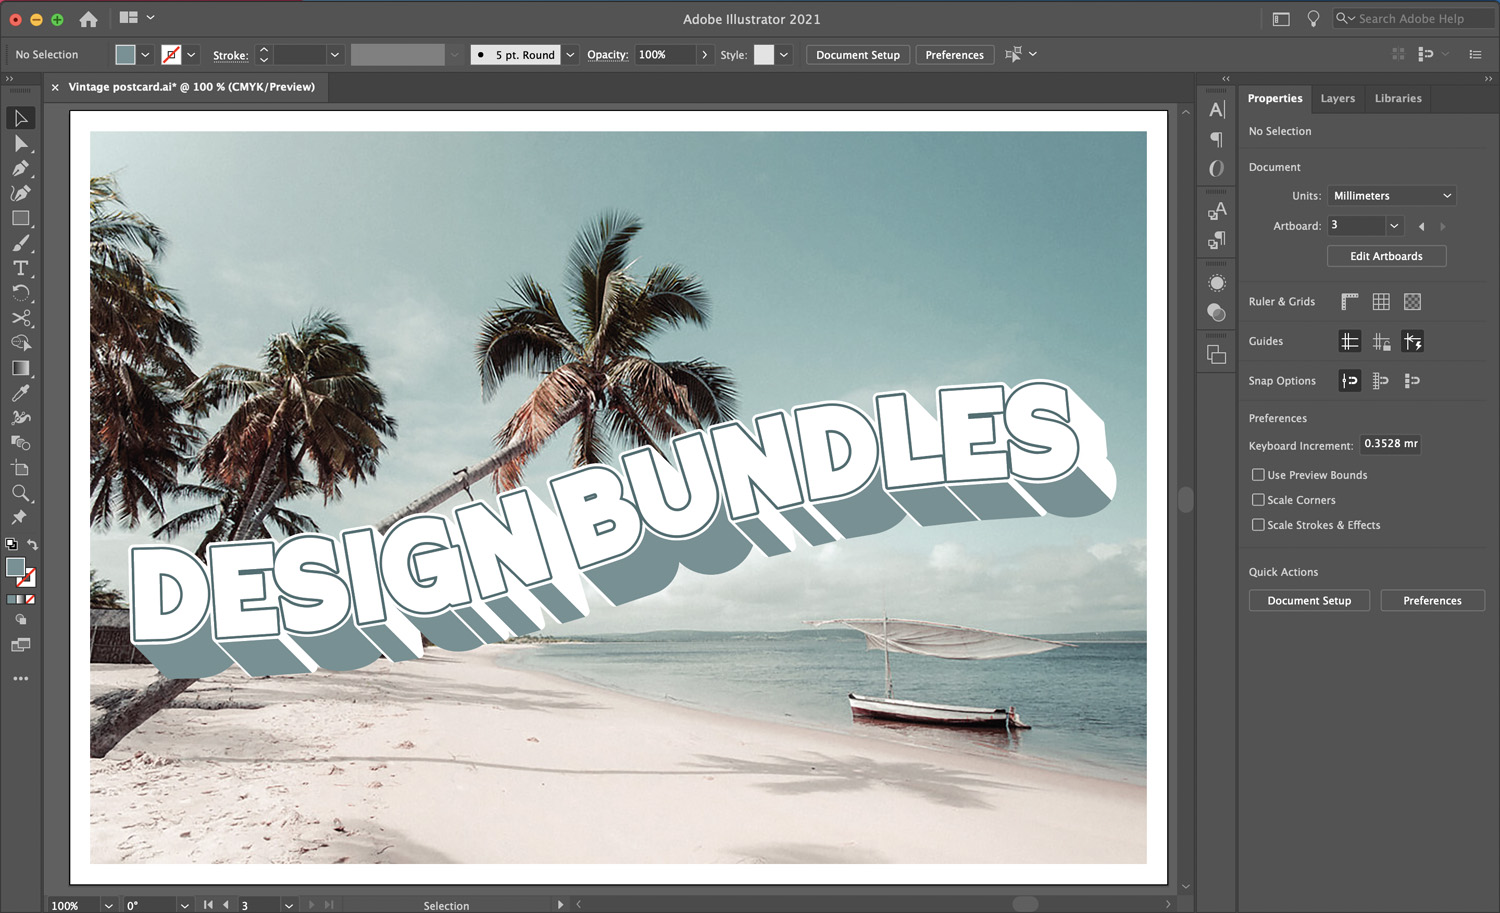Toggle Smart Guides icon
Screen dimensions: 1500x913
pos(1412,341)
